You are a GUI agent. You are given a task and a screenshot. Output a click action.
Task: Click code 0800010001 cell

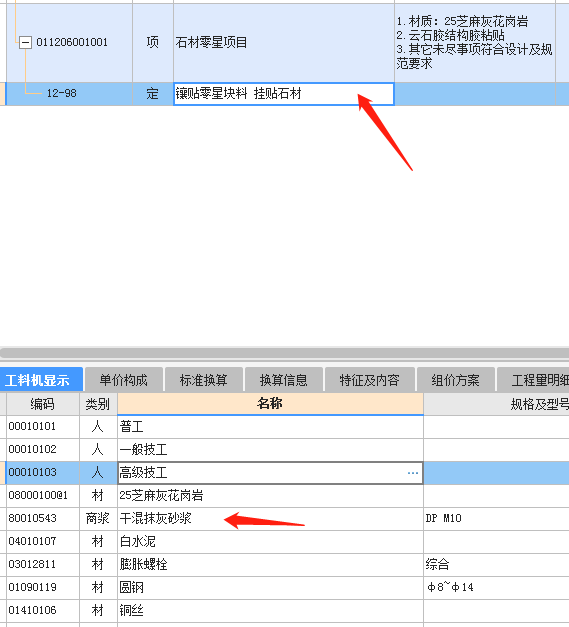point(42,496)
